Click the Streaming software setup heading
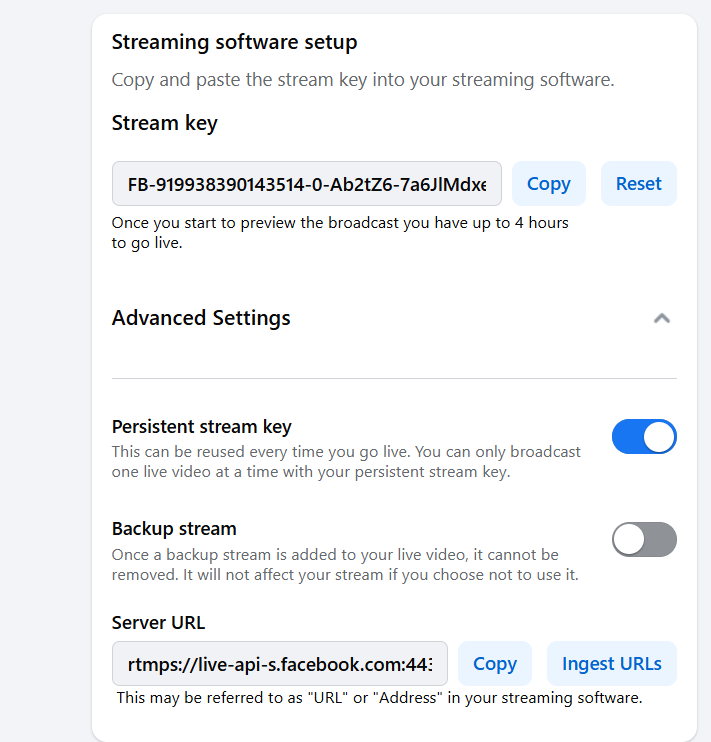The width and height of the screenshot is (711, 742). click(x=234, y=42)
